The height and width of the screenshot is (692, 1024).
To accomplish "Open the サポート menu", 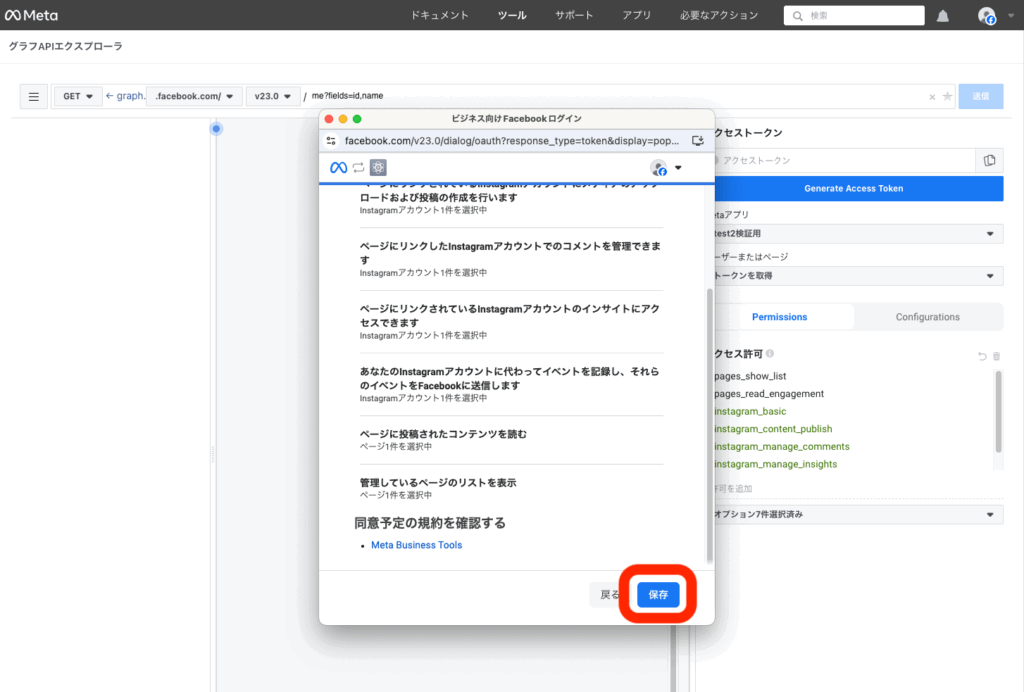I will 574,15.
